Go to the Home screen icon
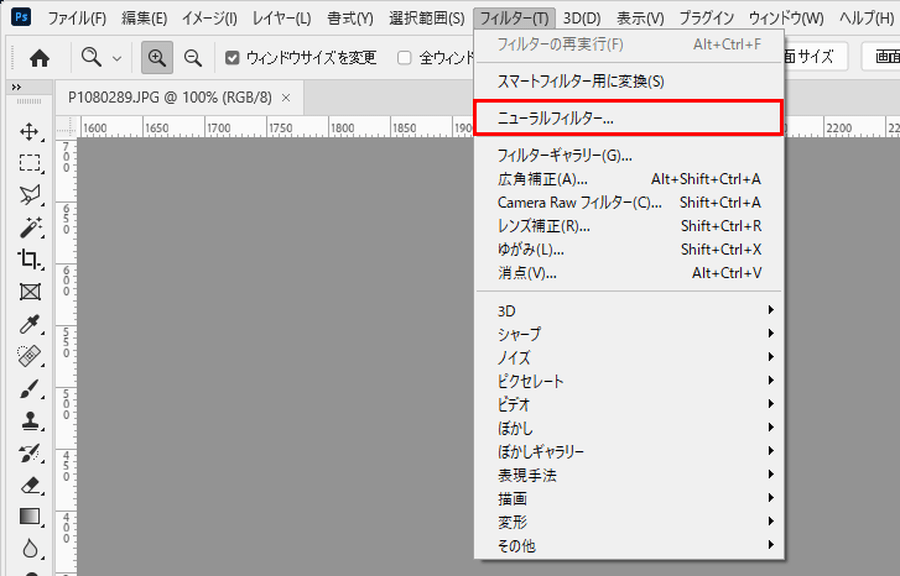This screenshot has height=576, width=900. [39, 58]
